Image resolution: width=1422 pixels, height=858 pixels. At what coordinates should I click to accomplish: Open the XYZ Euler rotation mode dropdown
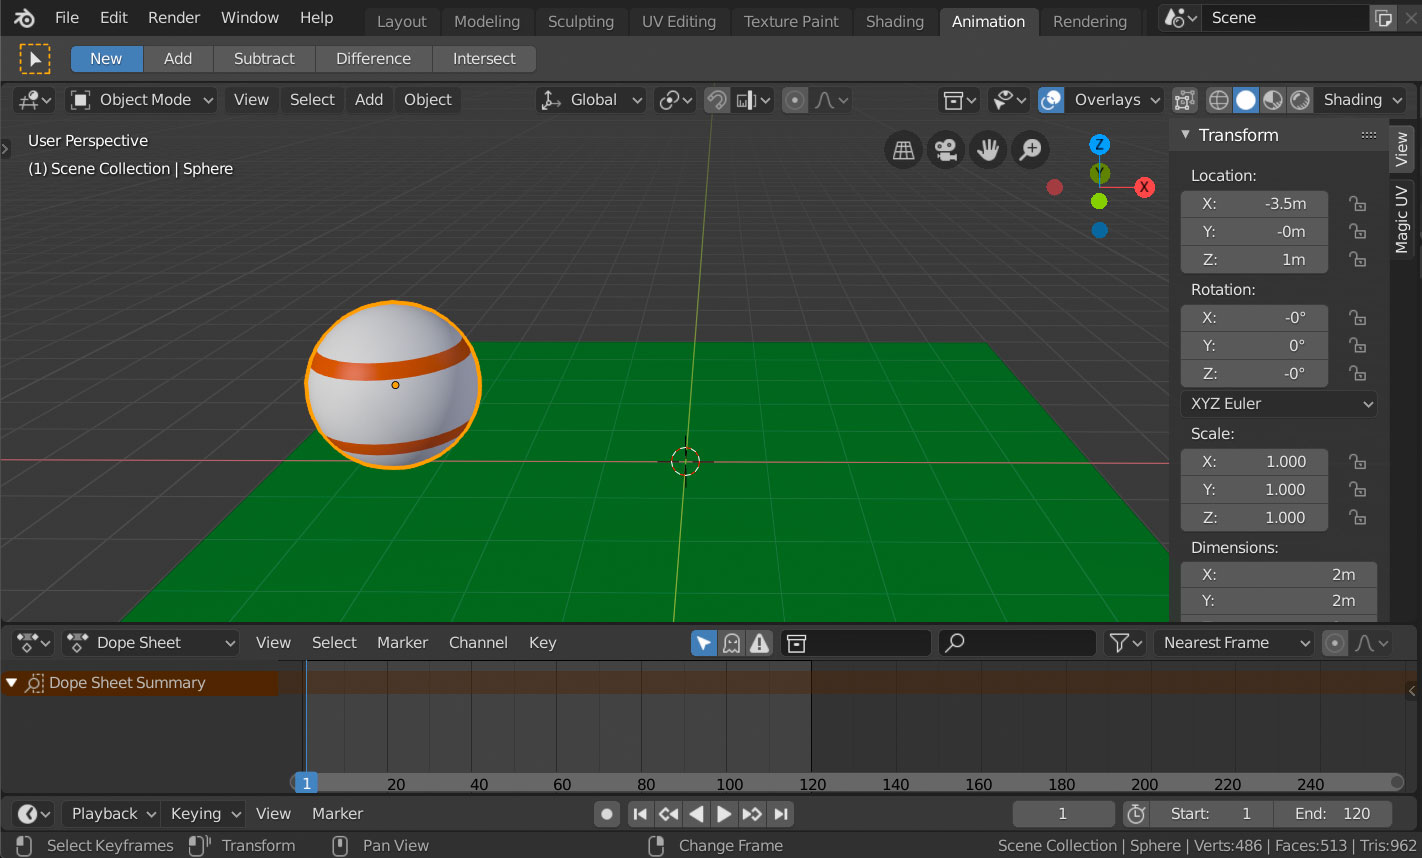coord(1279,404)
